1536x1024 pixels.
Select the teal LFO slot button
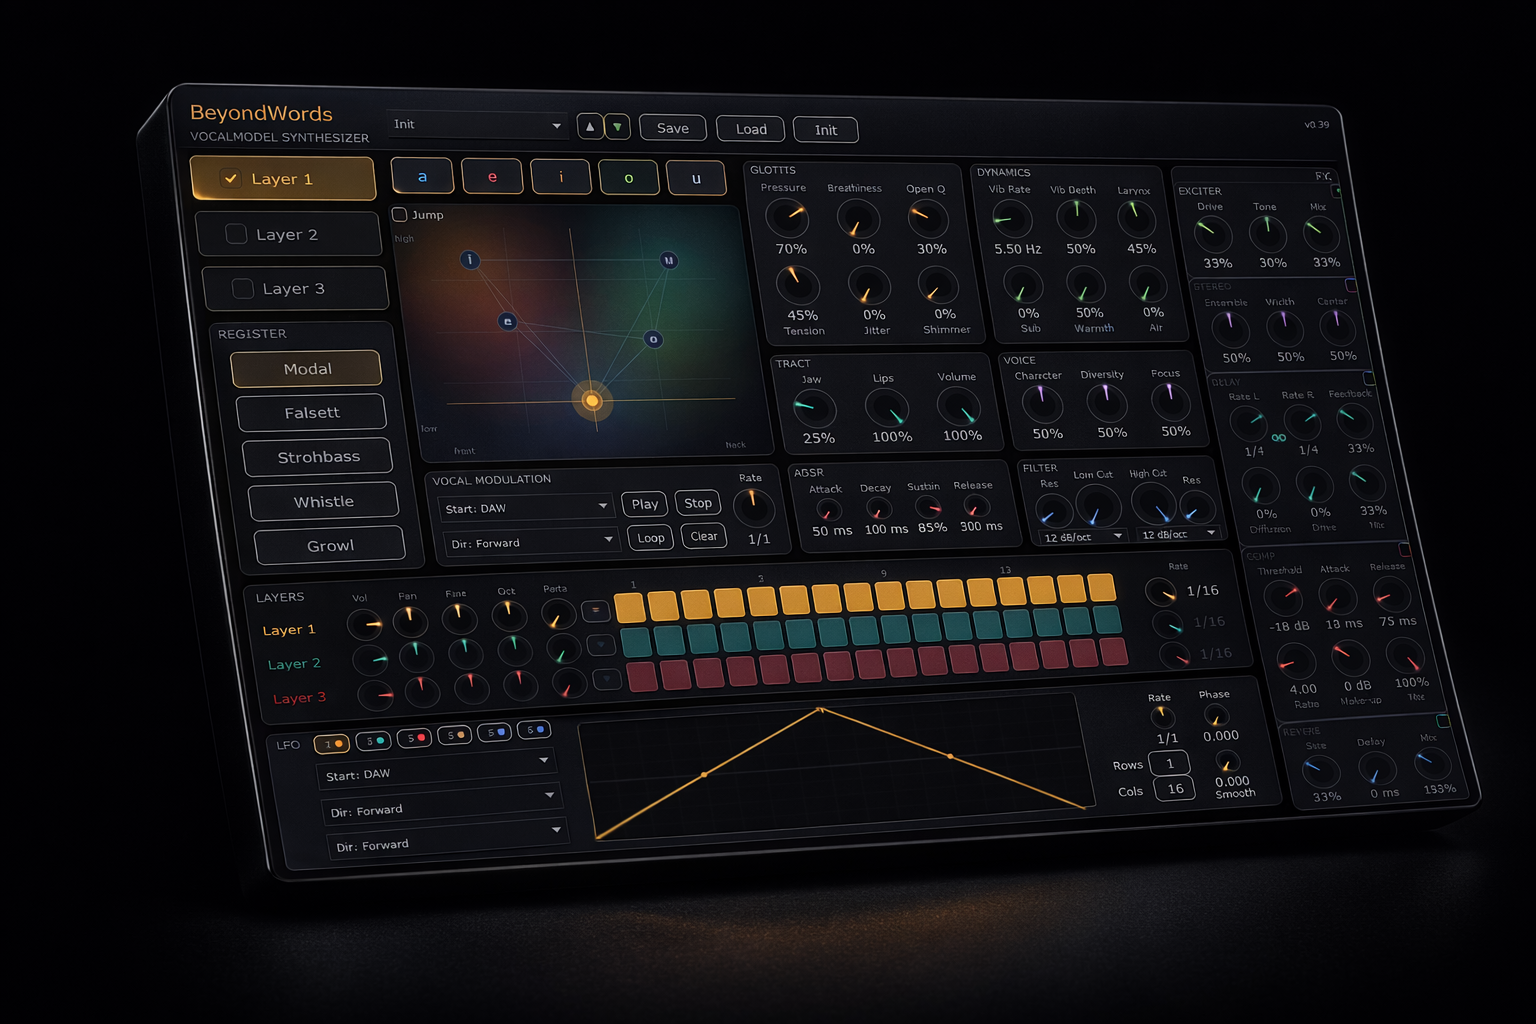click(x=373, y=741)
